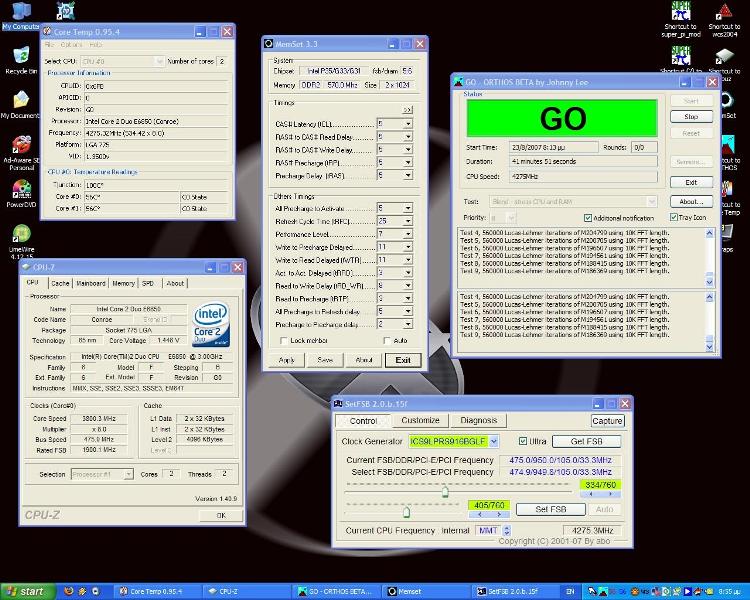The width and height of the screenshot is (750, 600).
Task: Click Apply button in MemSet
Action: [286, 360]
